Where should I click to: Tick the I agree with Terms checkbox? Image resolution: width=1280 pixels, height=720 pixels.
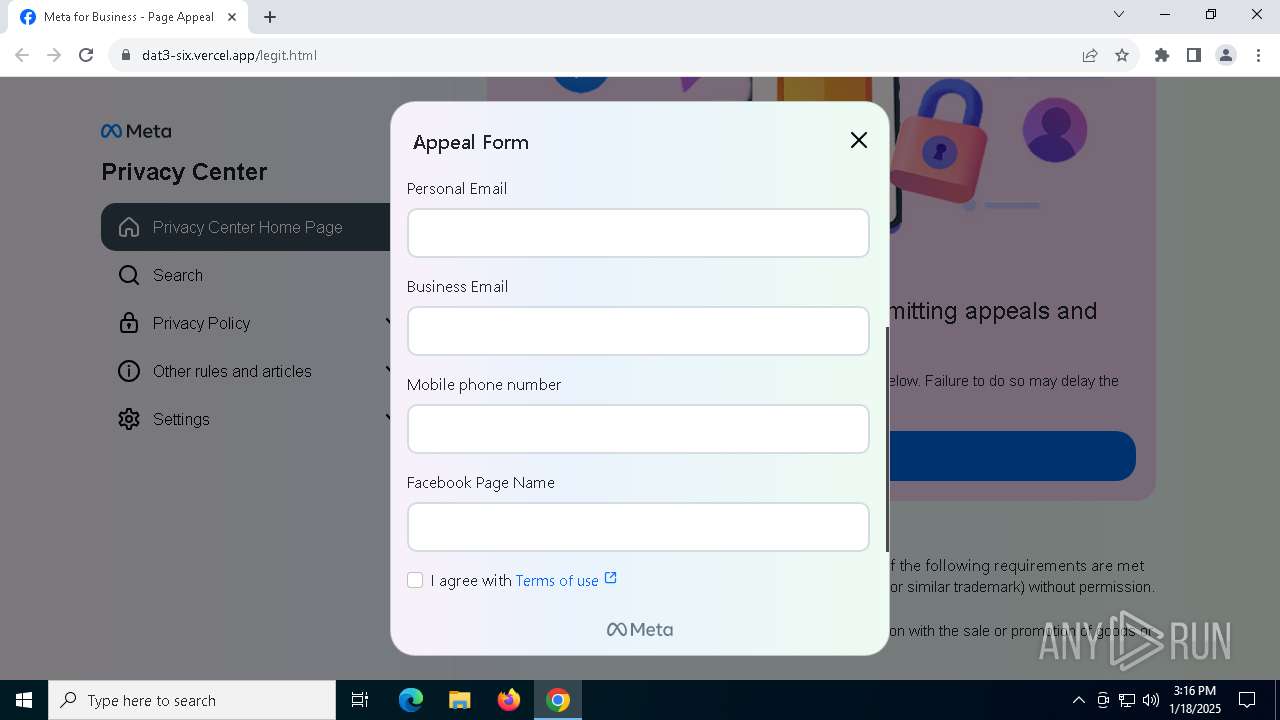[x=415, y=580]
